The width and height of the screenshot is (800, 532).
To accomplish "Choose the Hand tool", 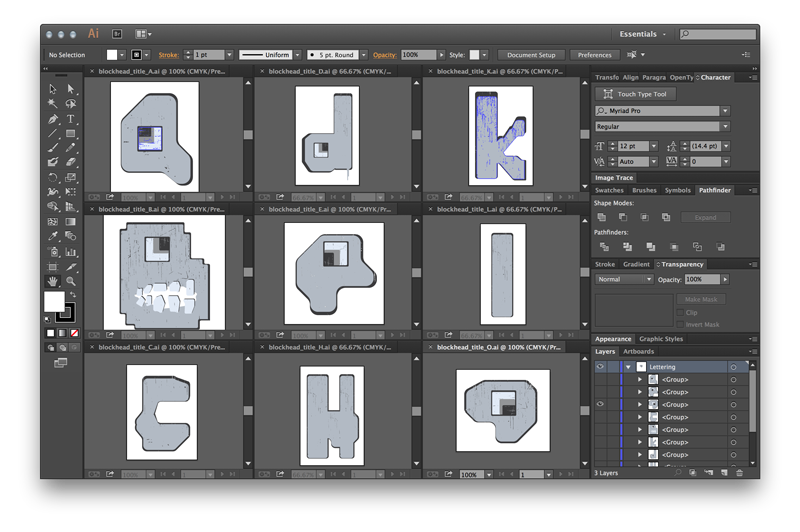I will click(53, 281).
